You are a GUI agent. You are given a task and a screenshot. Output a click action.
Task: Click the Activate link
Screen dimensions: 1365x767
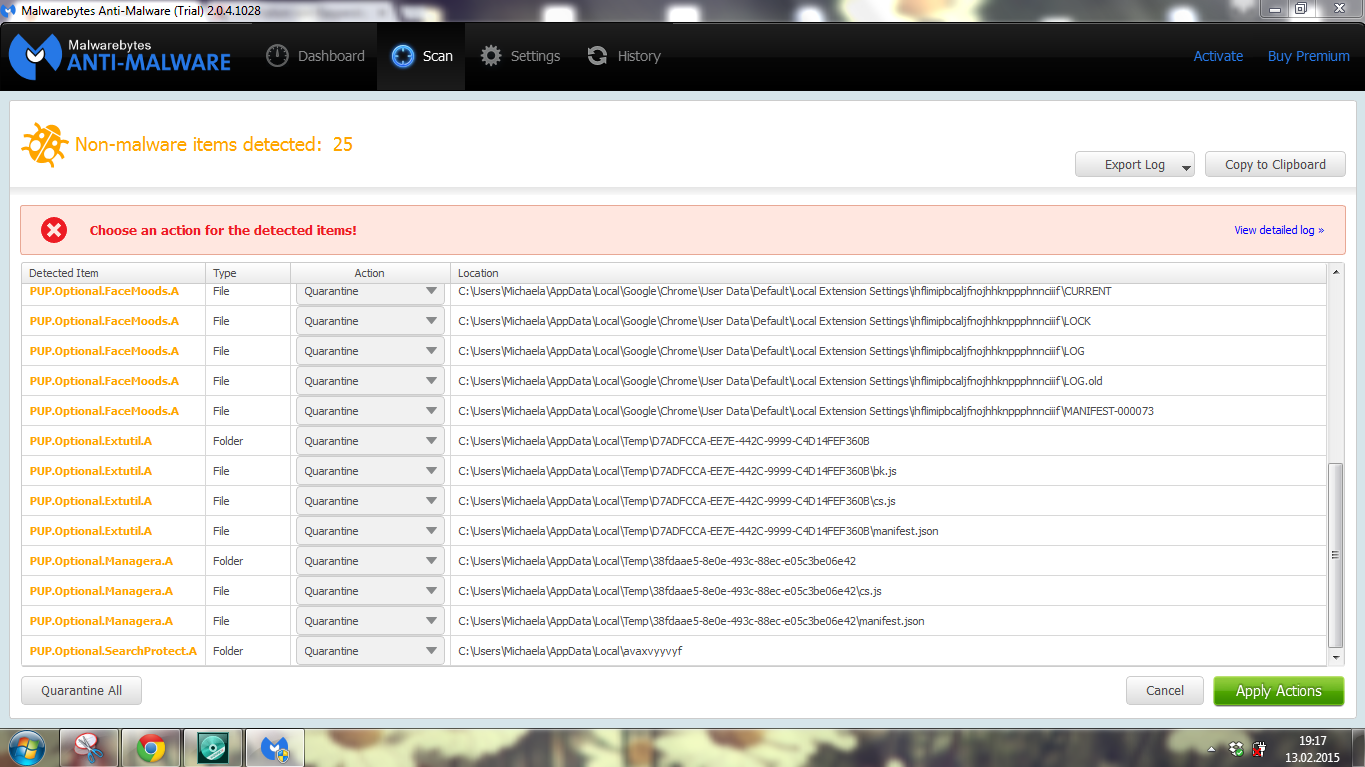1218,56
